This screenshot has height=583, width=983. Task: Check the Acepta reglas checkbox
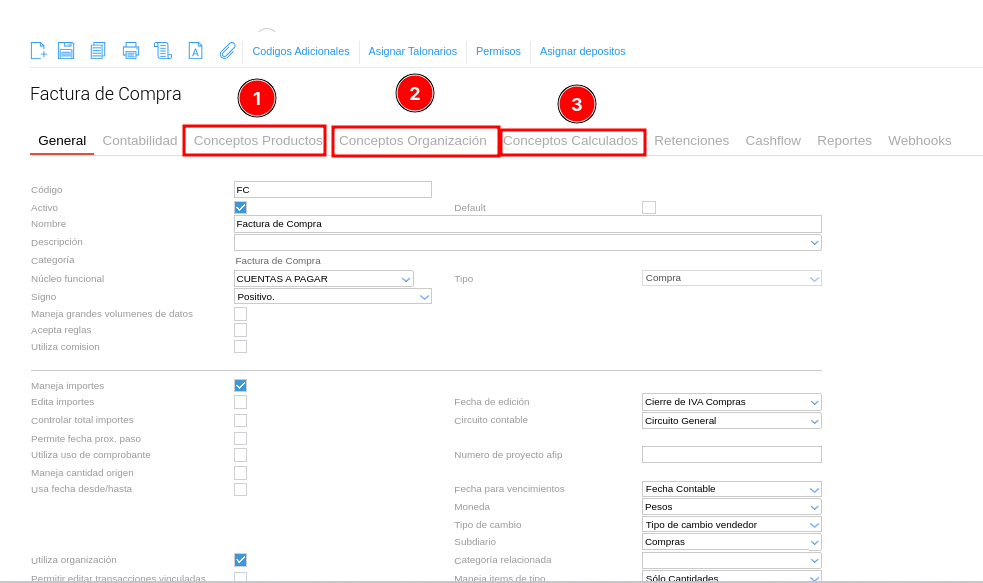coord(240,330)
